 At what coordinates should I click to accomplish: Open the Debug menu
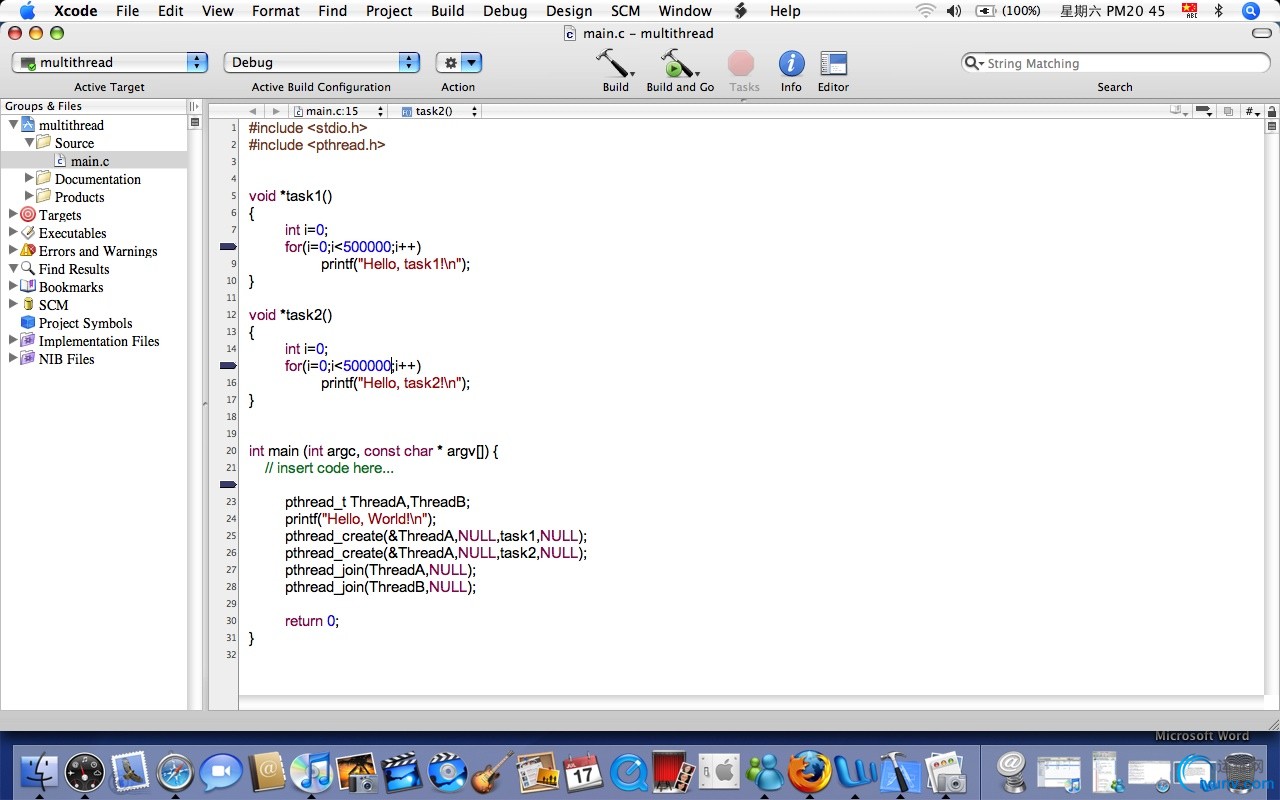click(x=505, y=11)
